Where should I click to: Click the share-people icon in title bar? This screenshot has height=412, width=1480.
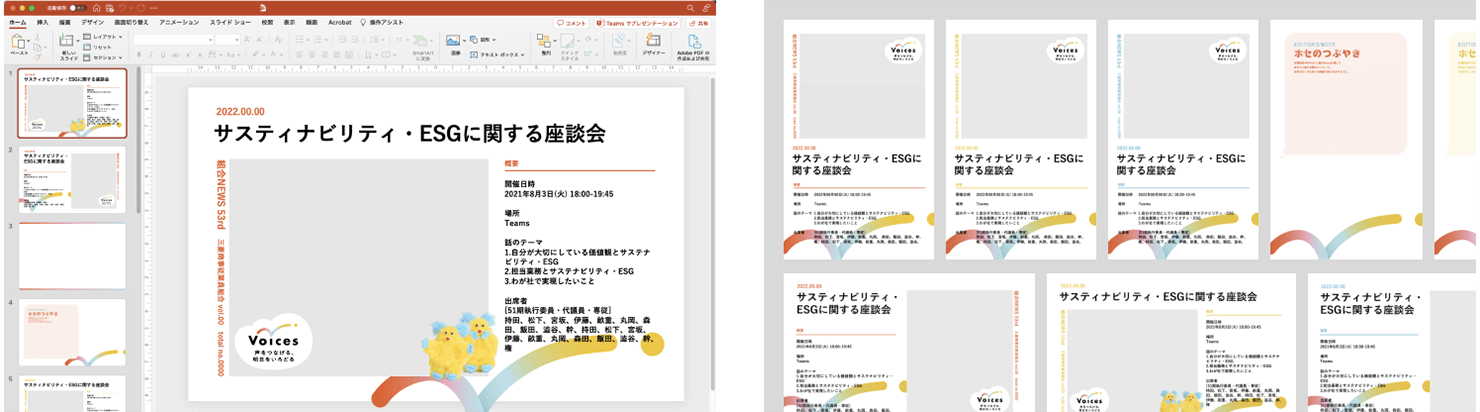click(x=706, y=8)
